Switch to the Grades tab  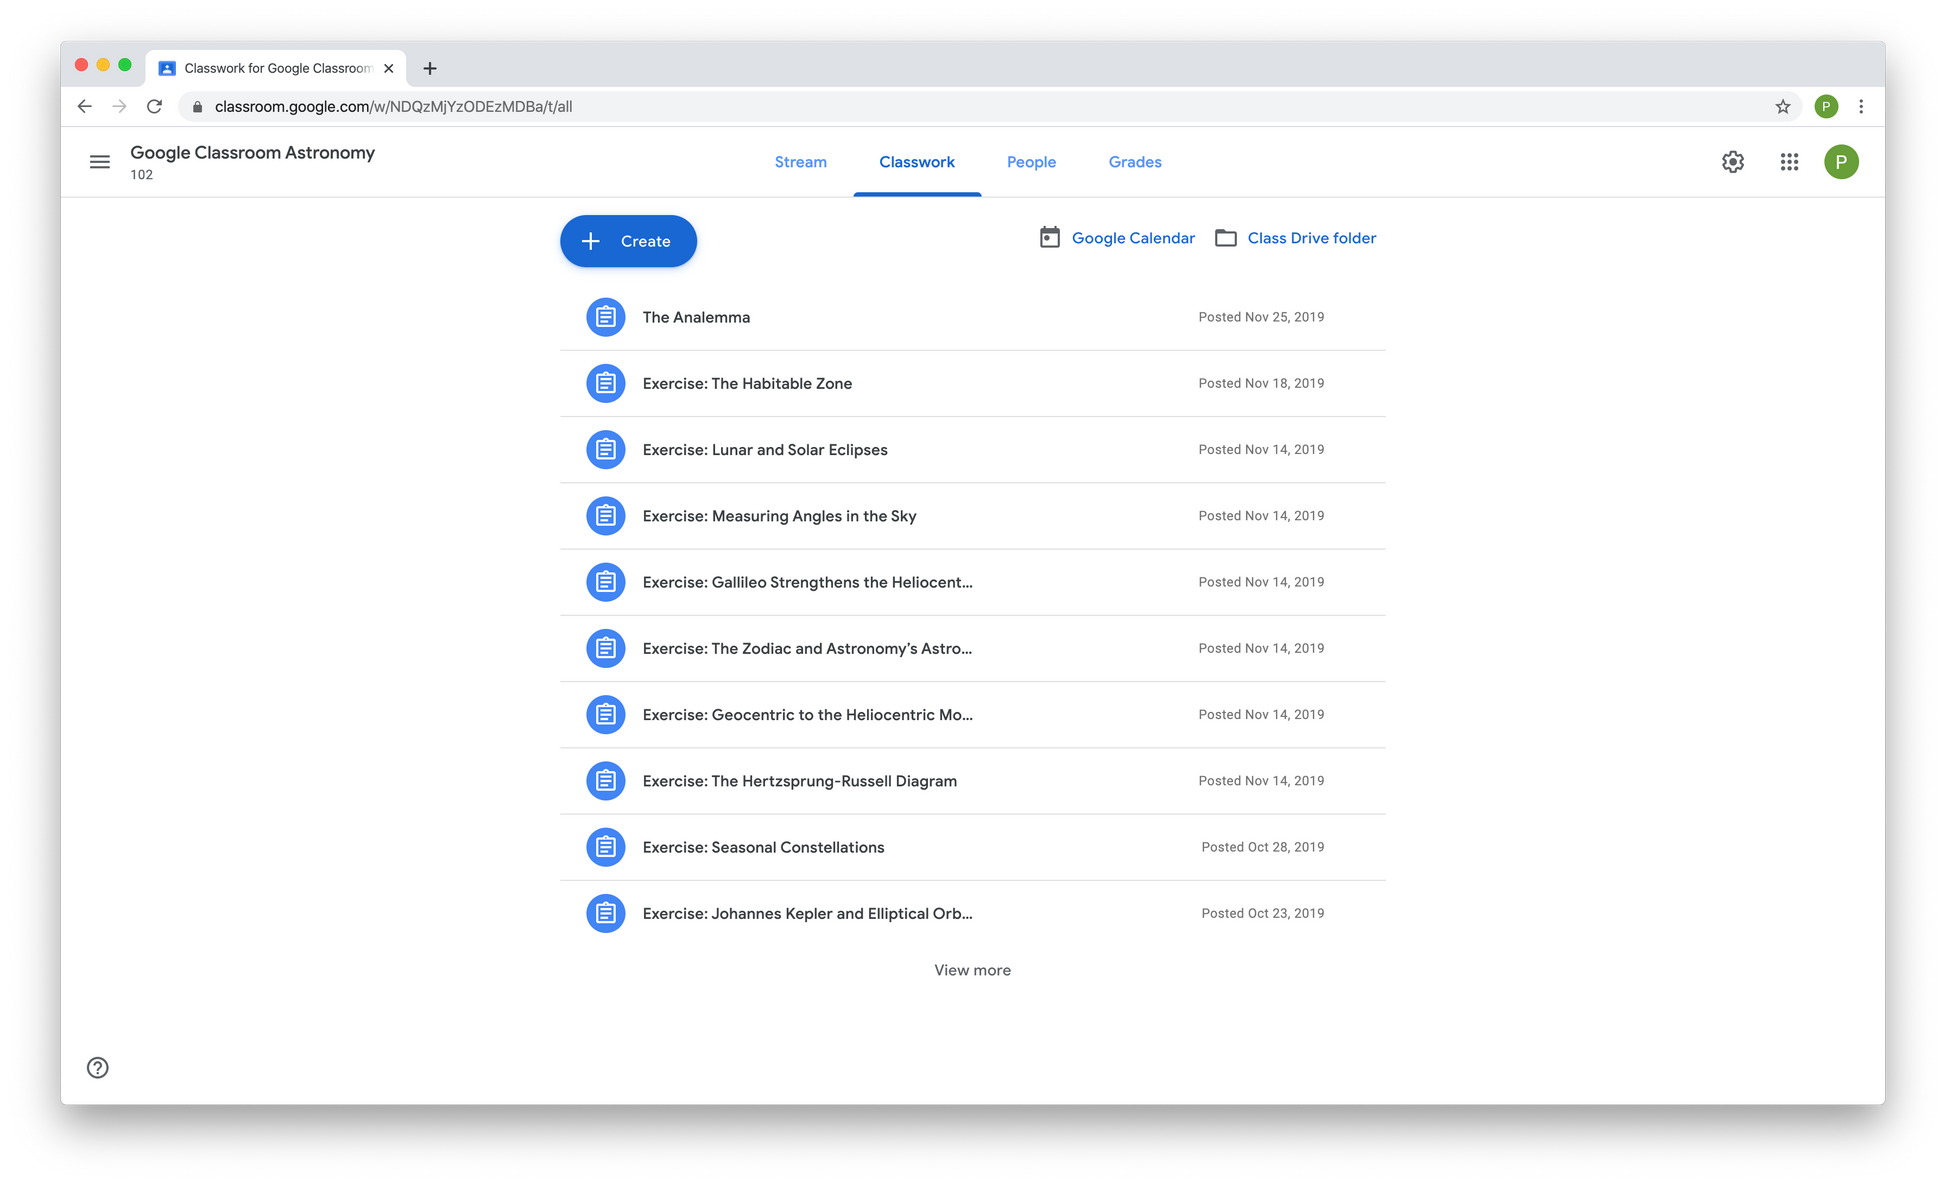coord(1134,162)
